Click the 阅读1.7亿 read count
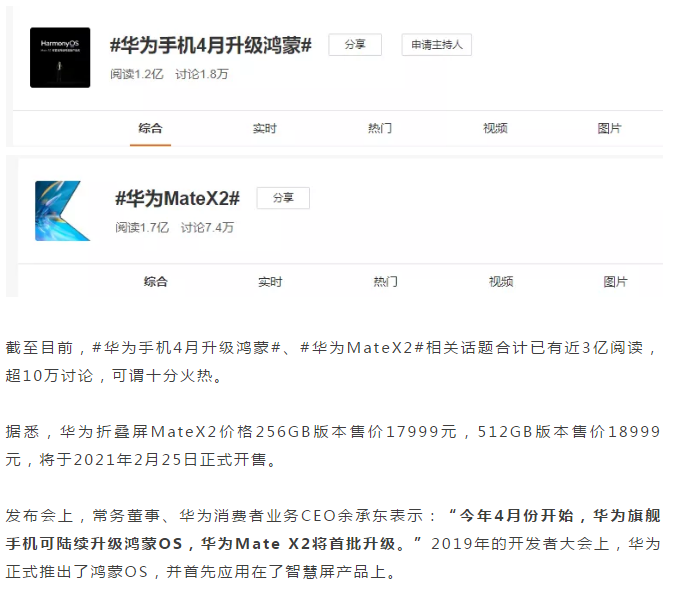Screen dimensions: 673x602 pos(142,227)
